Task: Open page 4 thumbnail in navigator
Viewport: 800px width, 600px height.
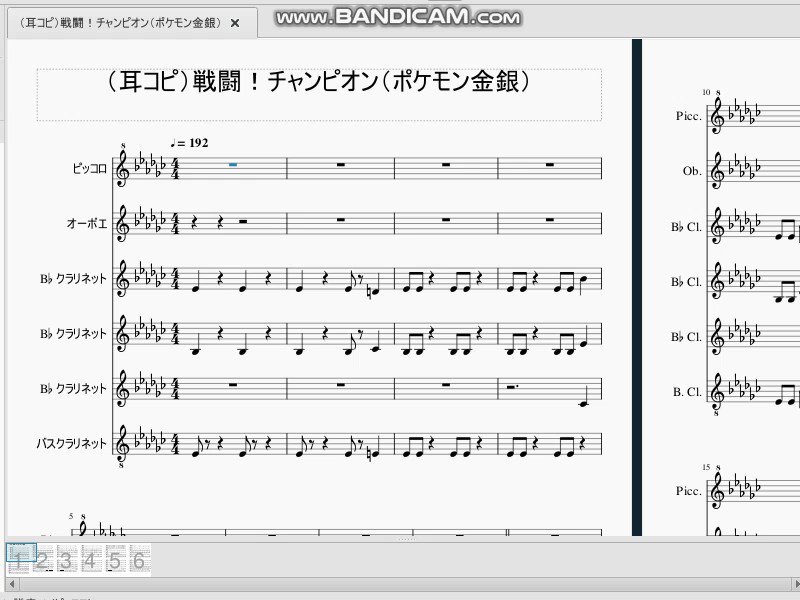Action: point(90,560)
